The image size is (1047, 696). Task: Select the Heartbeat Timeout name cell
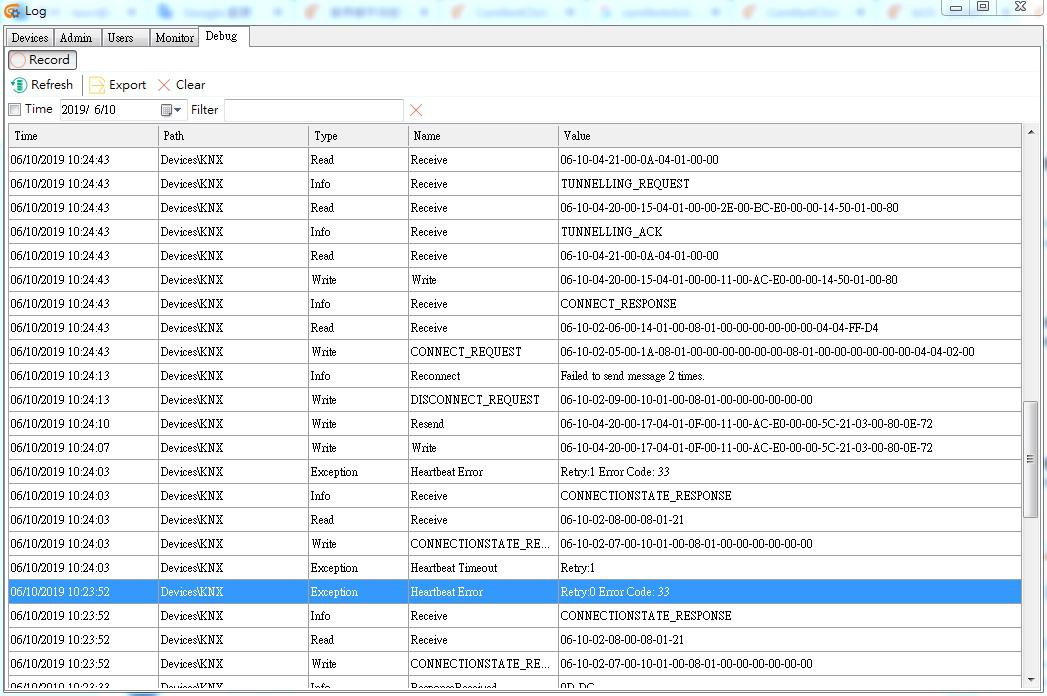pos(483,568)
